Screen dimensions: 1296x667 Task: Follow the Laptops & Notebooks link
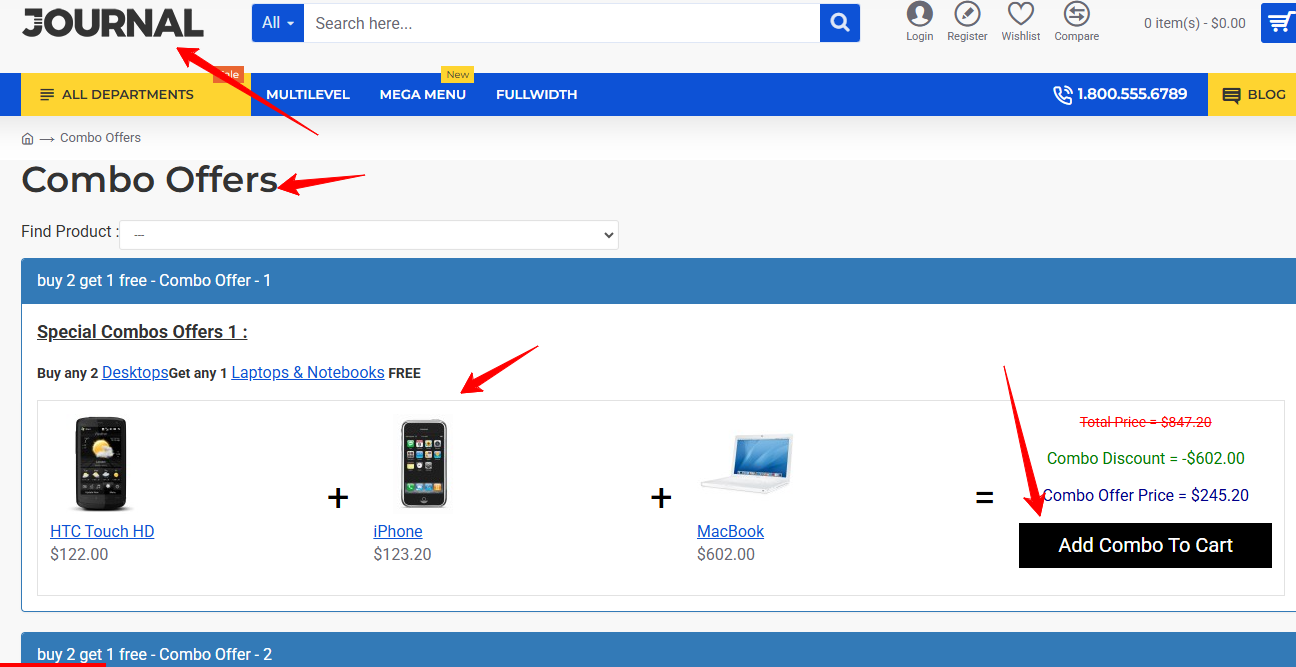[x=308, y=372]
